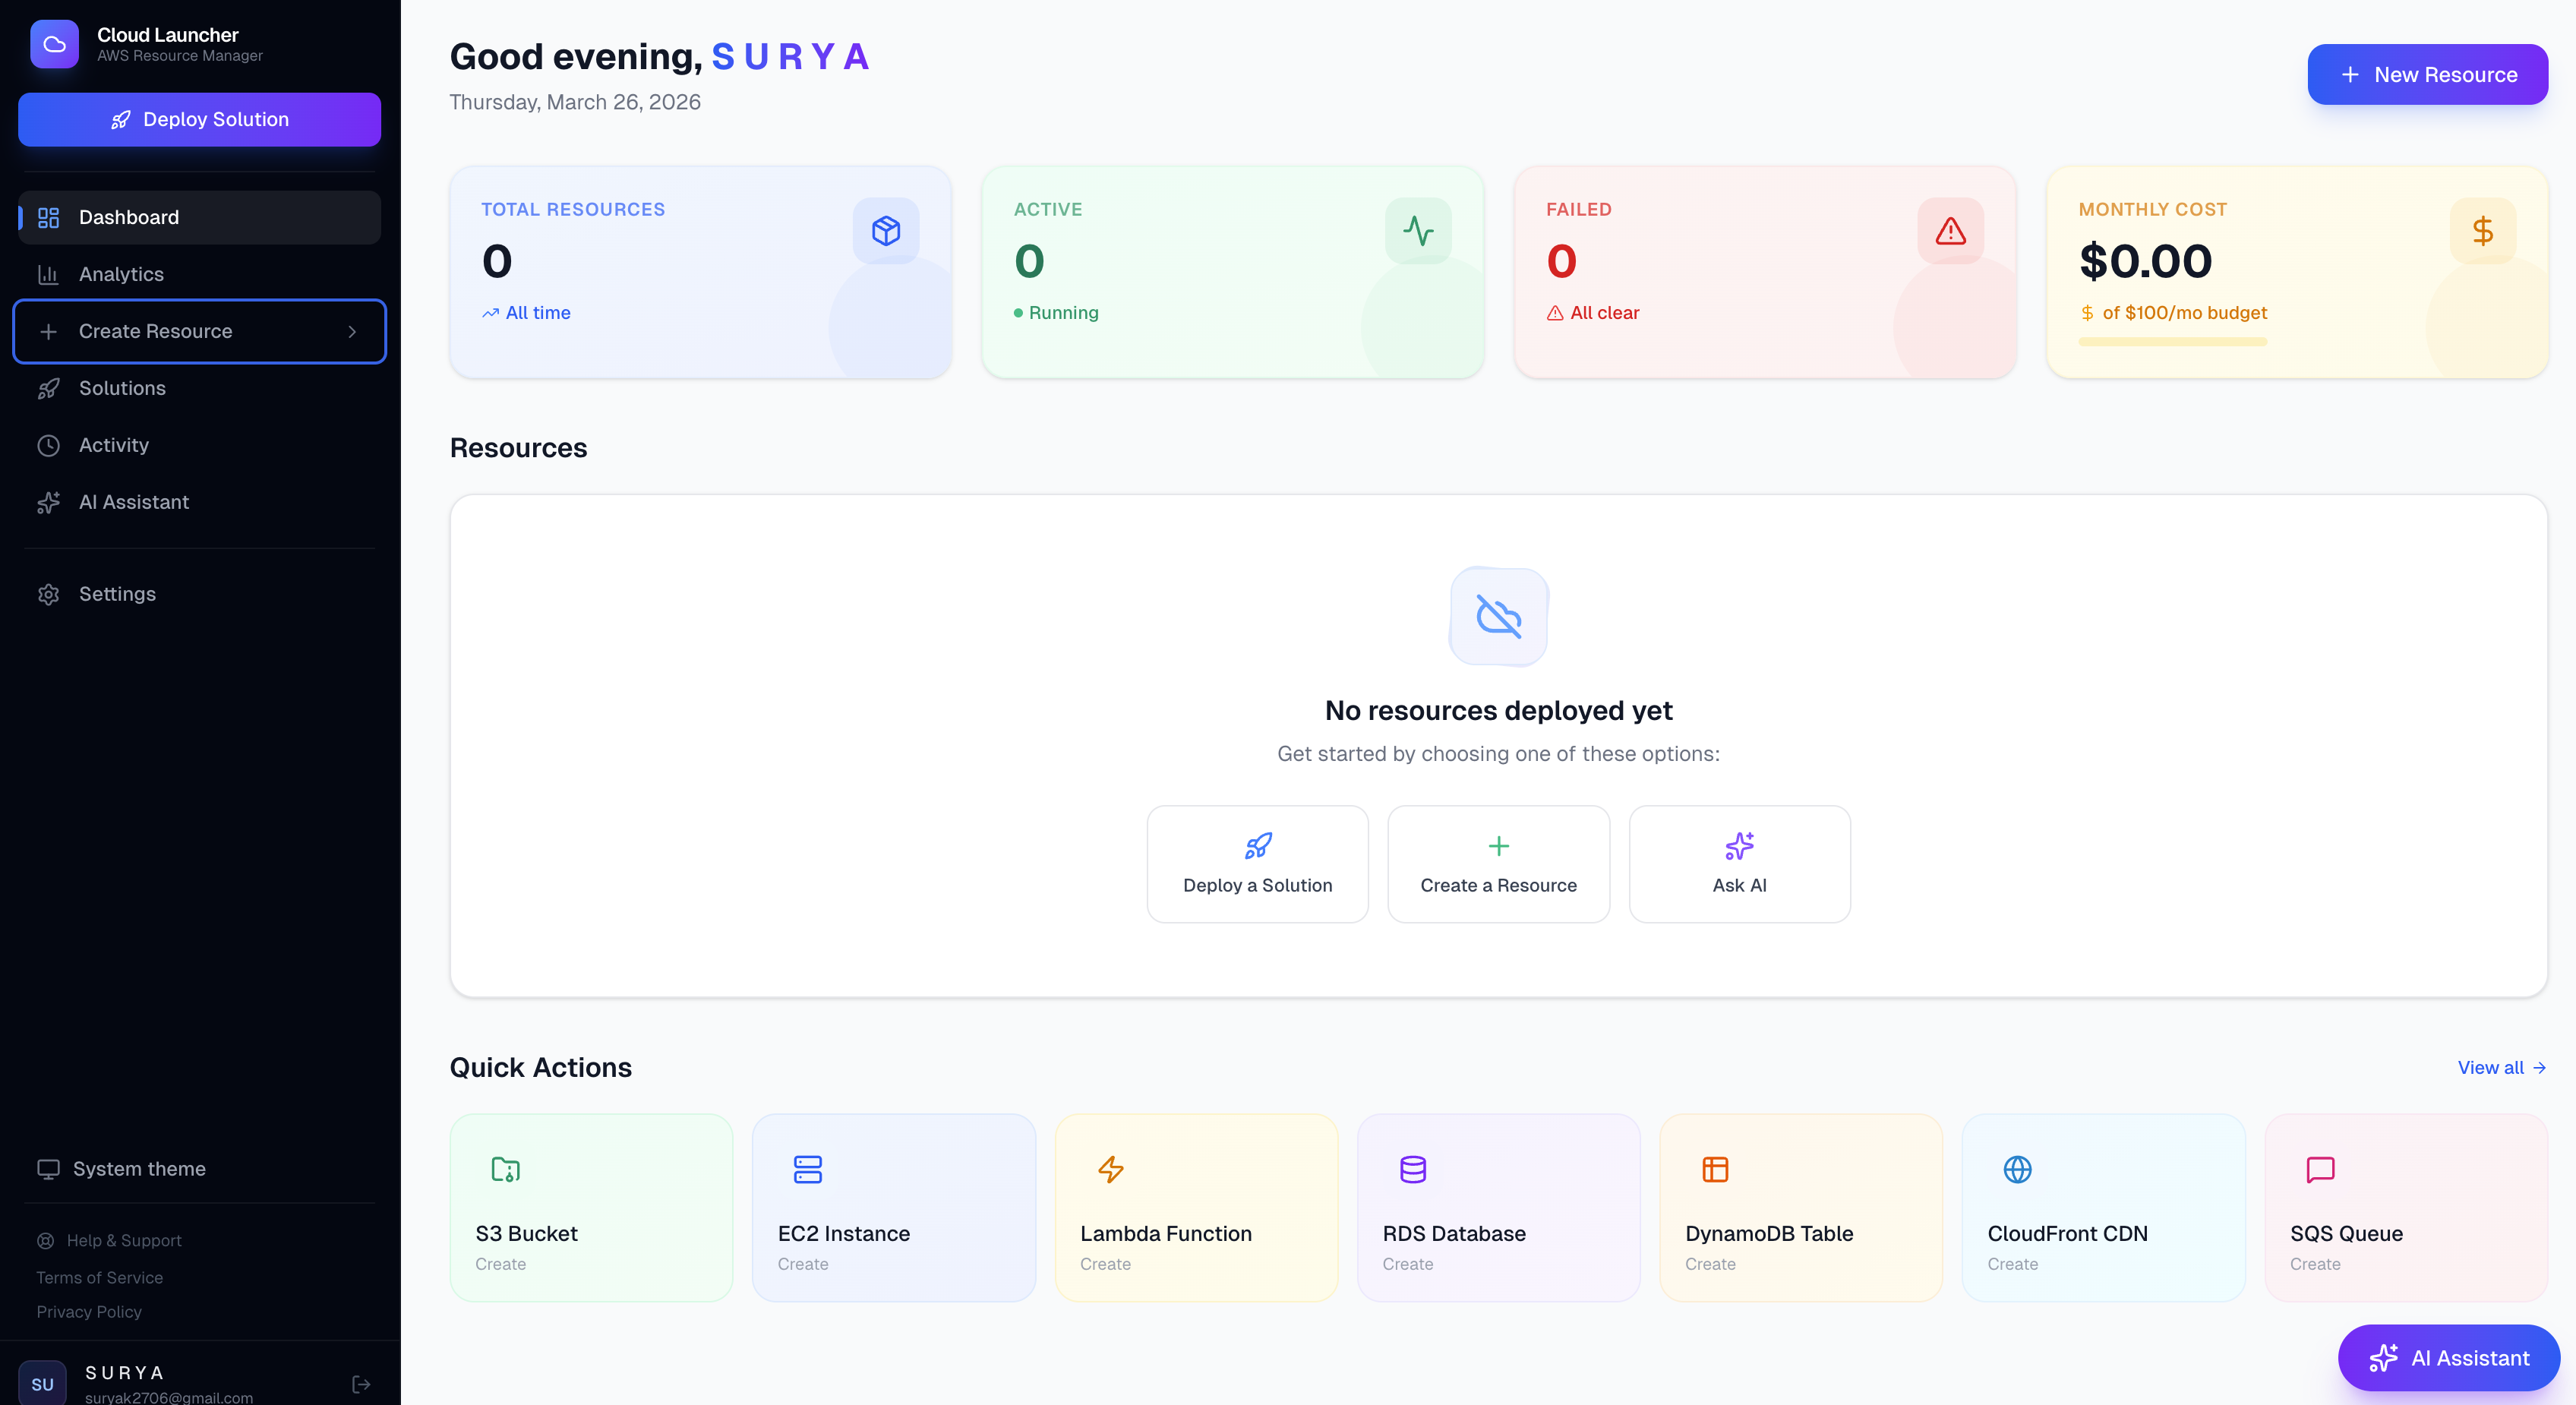Click the Cloud Launcher logo icon

tap(54, 44)
